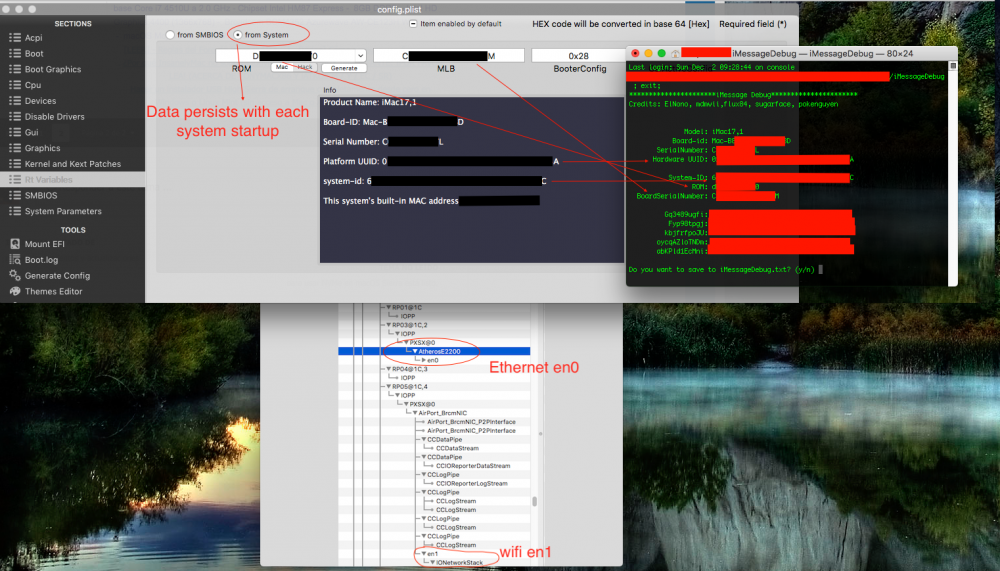The width and height of the screenshot is (1000, 571).
Task: Collapse the AirPort_BrcmNIC node
Action: 415,413
